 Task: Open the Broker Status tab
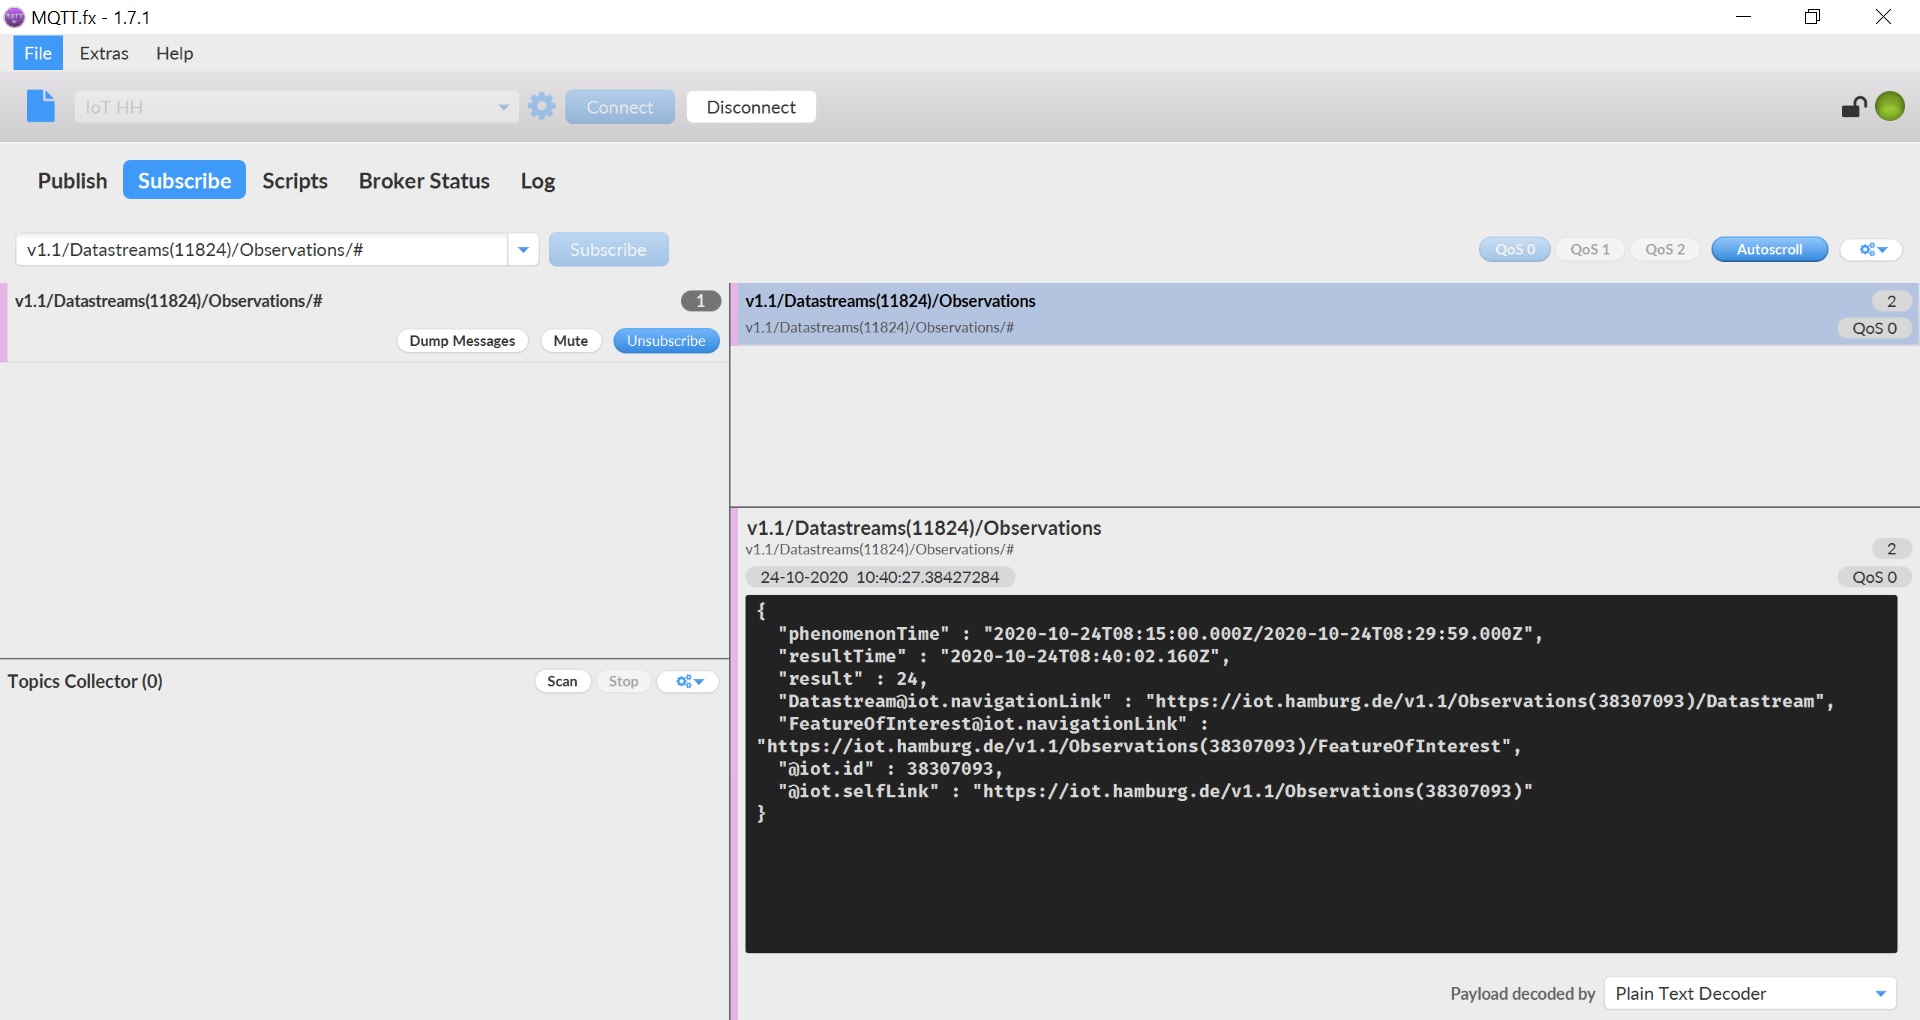(x=424, y=180)
